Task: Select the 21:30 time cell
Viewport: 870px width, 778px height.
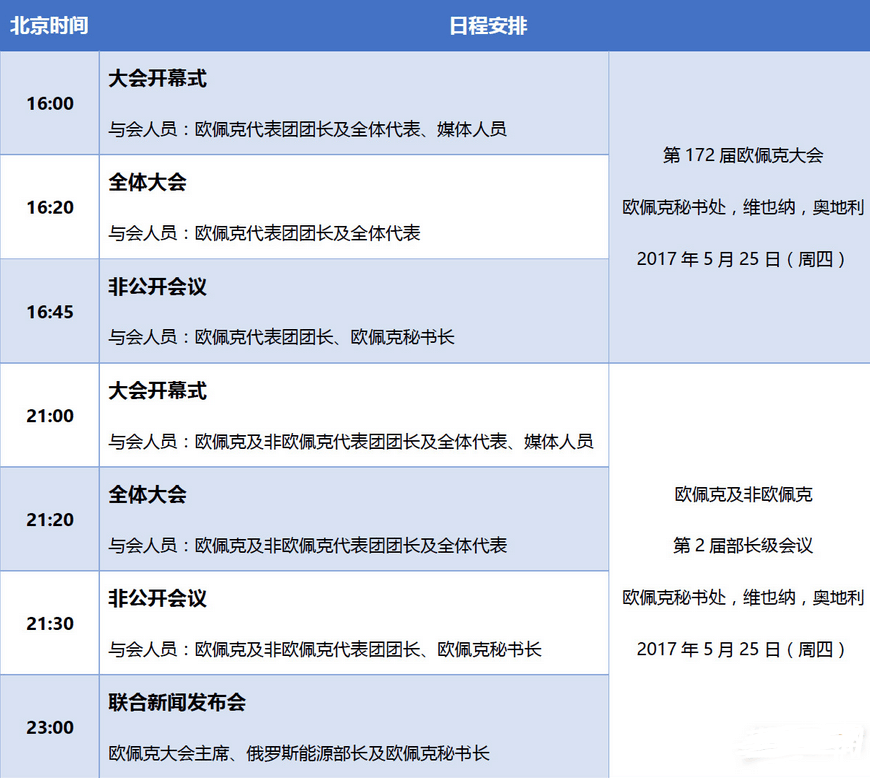Action: pos(50,623)
